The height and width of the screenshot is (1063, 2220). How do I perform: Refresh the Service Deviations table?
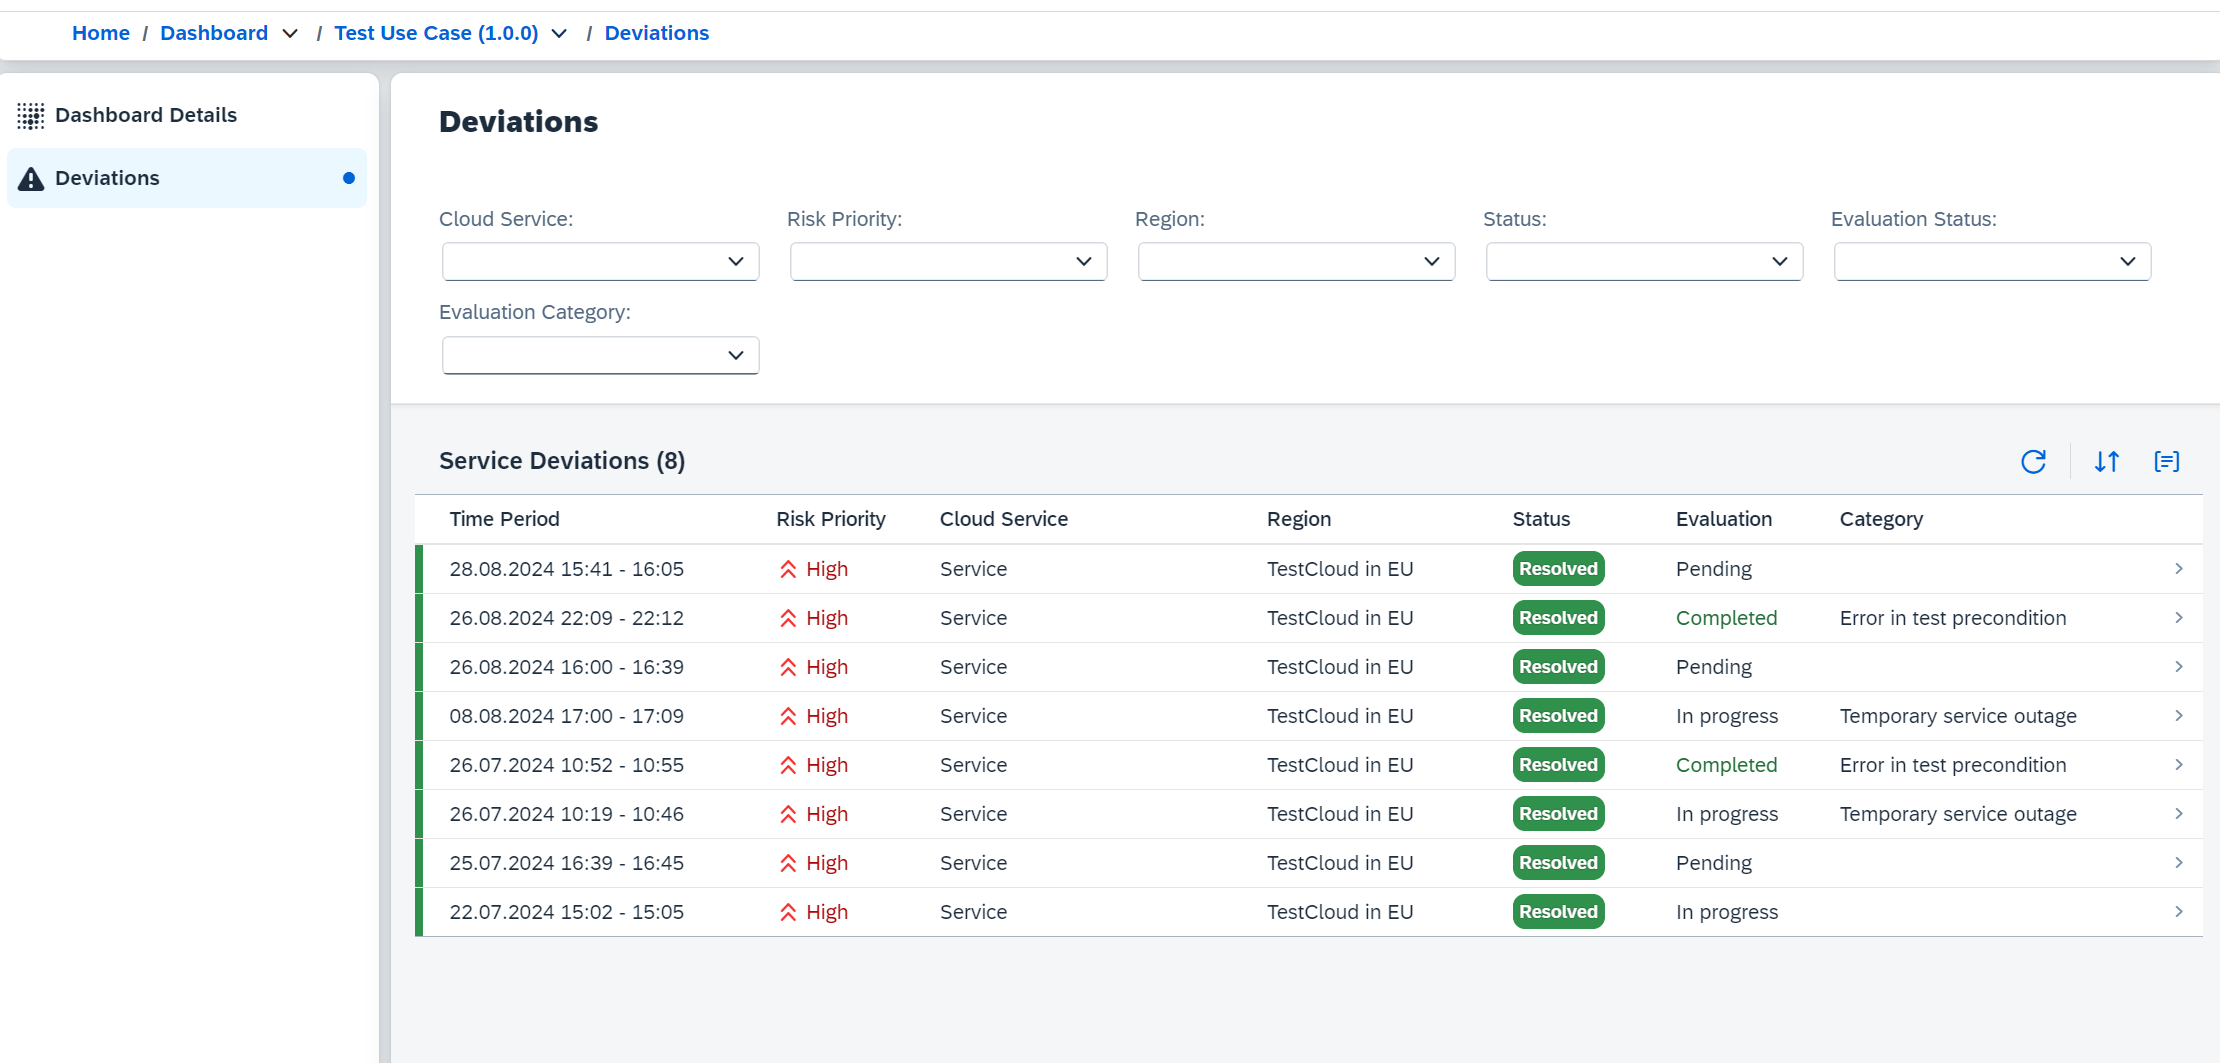pyautogui.click(x=2033, y=461)
